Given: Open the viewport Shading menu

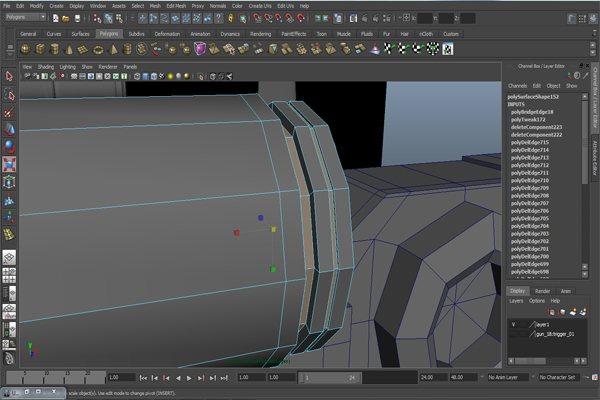Looking at the screenshot, I should click(46, 67).
